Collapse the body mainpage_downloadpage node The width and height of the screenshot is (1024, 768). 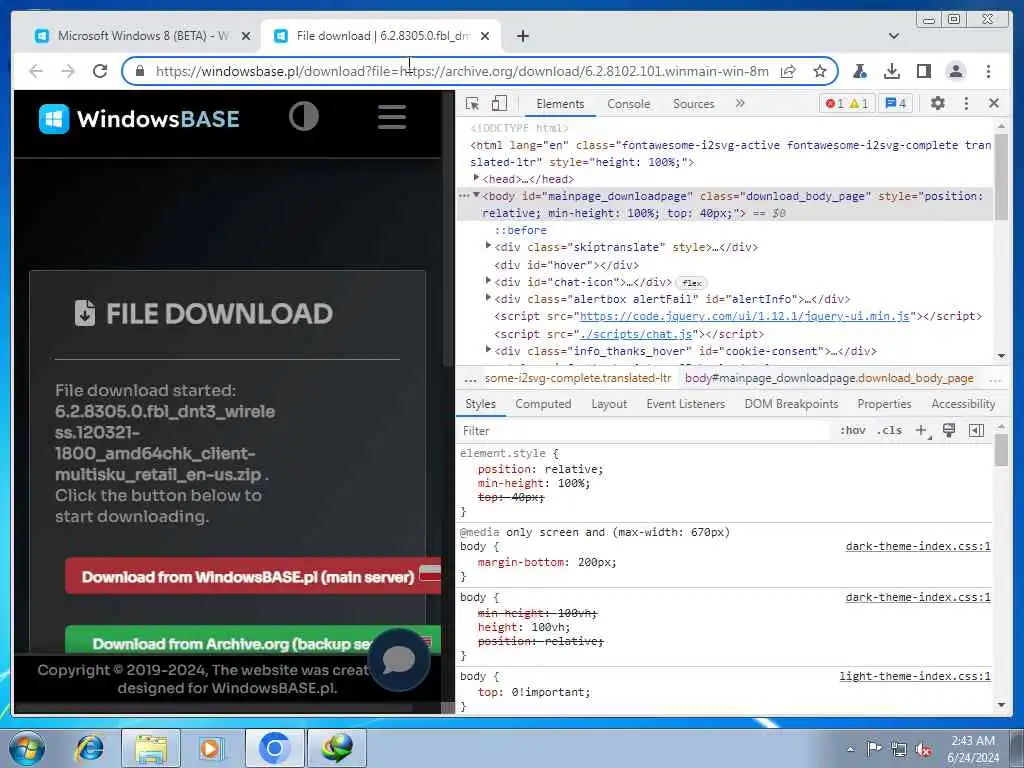(476, 195)
